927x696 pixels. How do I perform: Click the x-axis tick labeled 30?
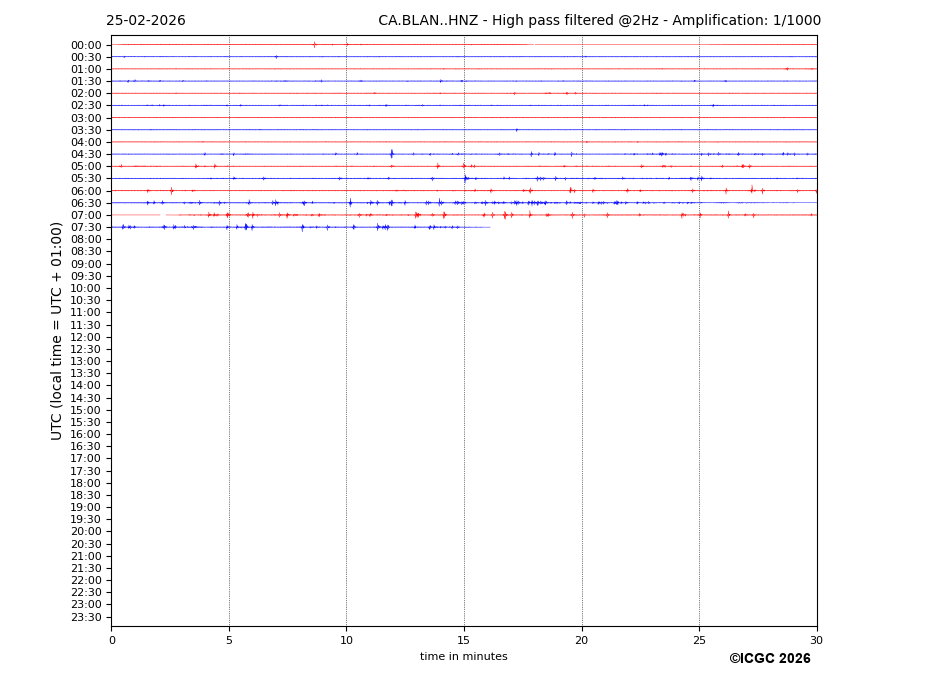coord(816,640)
